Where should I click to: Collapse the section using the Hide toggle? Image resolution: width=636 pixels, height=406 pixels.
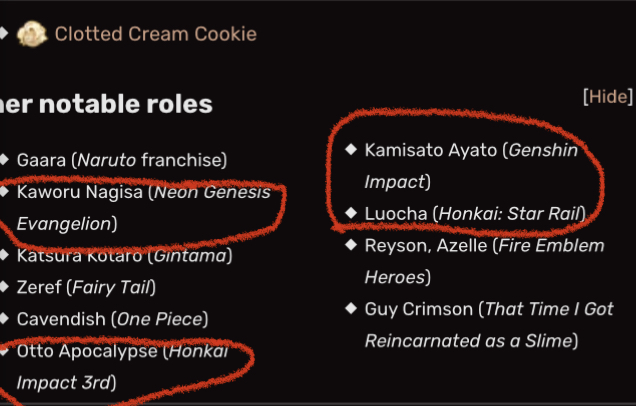point(608,97)
